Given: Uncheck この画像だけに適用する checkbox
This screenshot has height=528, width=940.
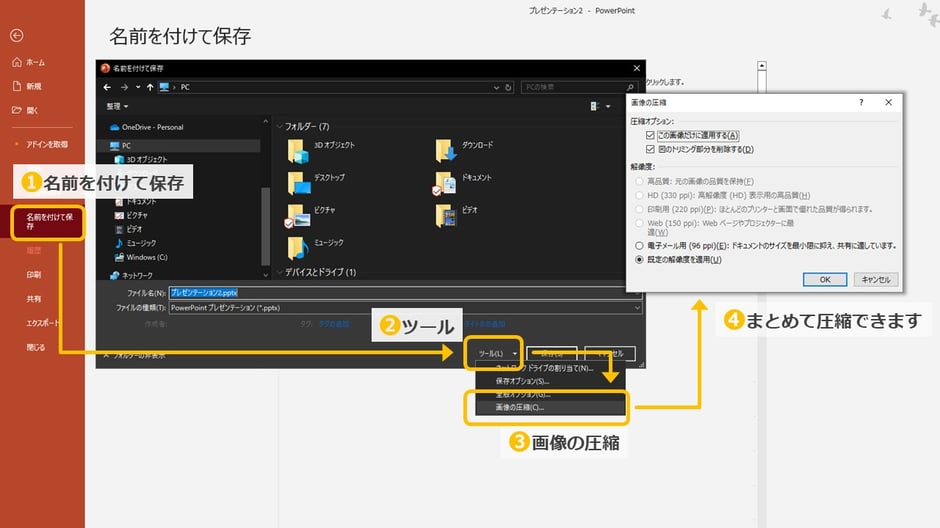Looking at the screenshot, I should coord(650,135).
